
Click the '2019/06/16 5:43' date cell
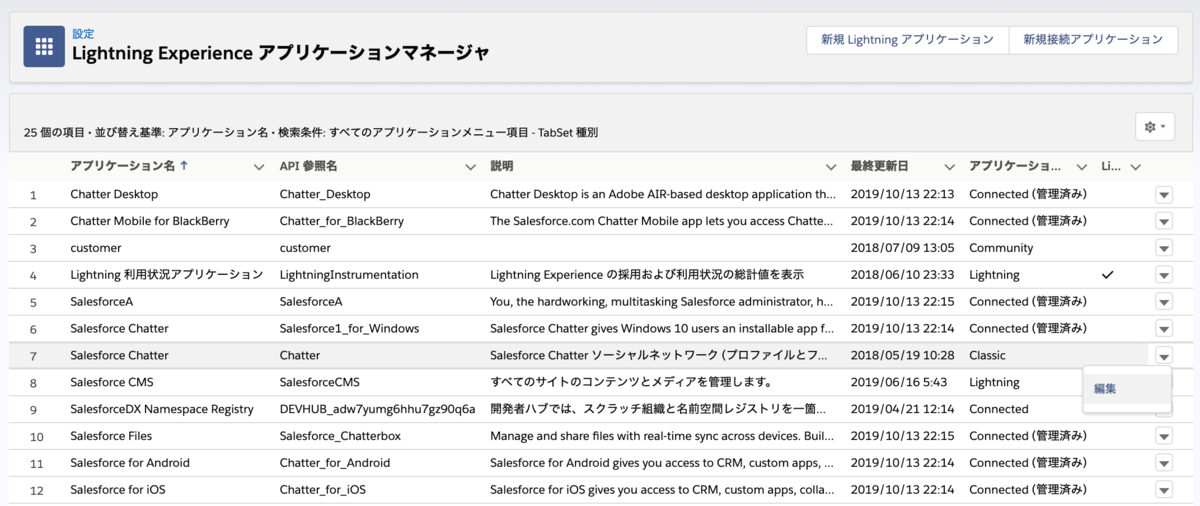pyautogui.click(x=898, y=382)
